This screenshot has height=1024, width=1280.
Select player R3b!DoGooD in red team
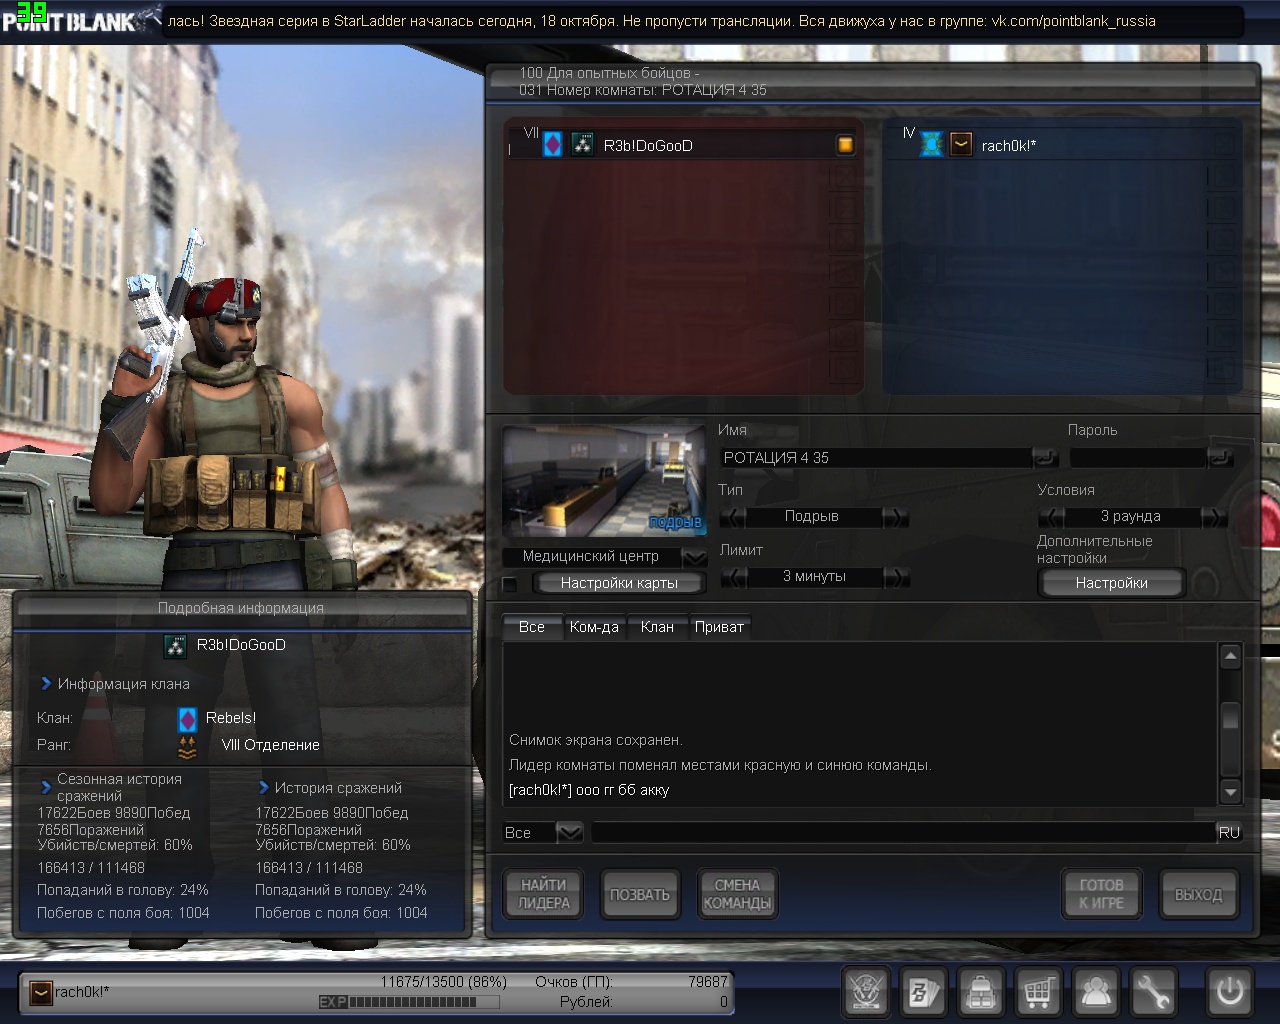coord(683,145)
